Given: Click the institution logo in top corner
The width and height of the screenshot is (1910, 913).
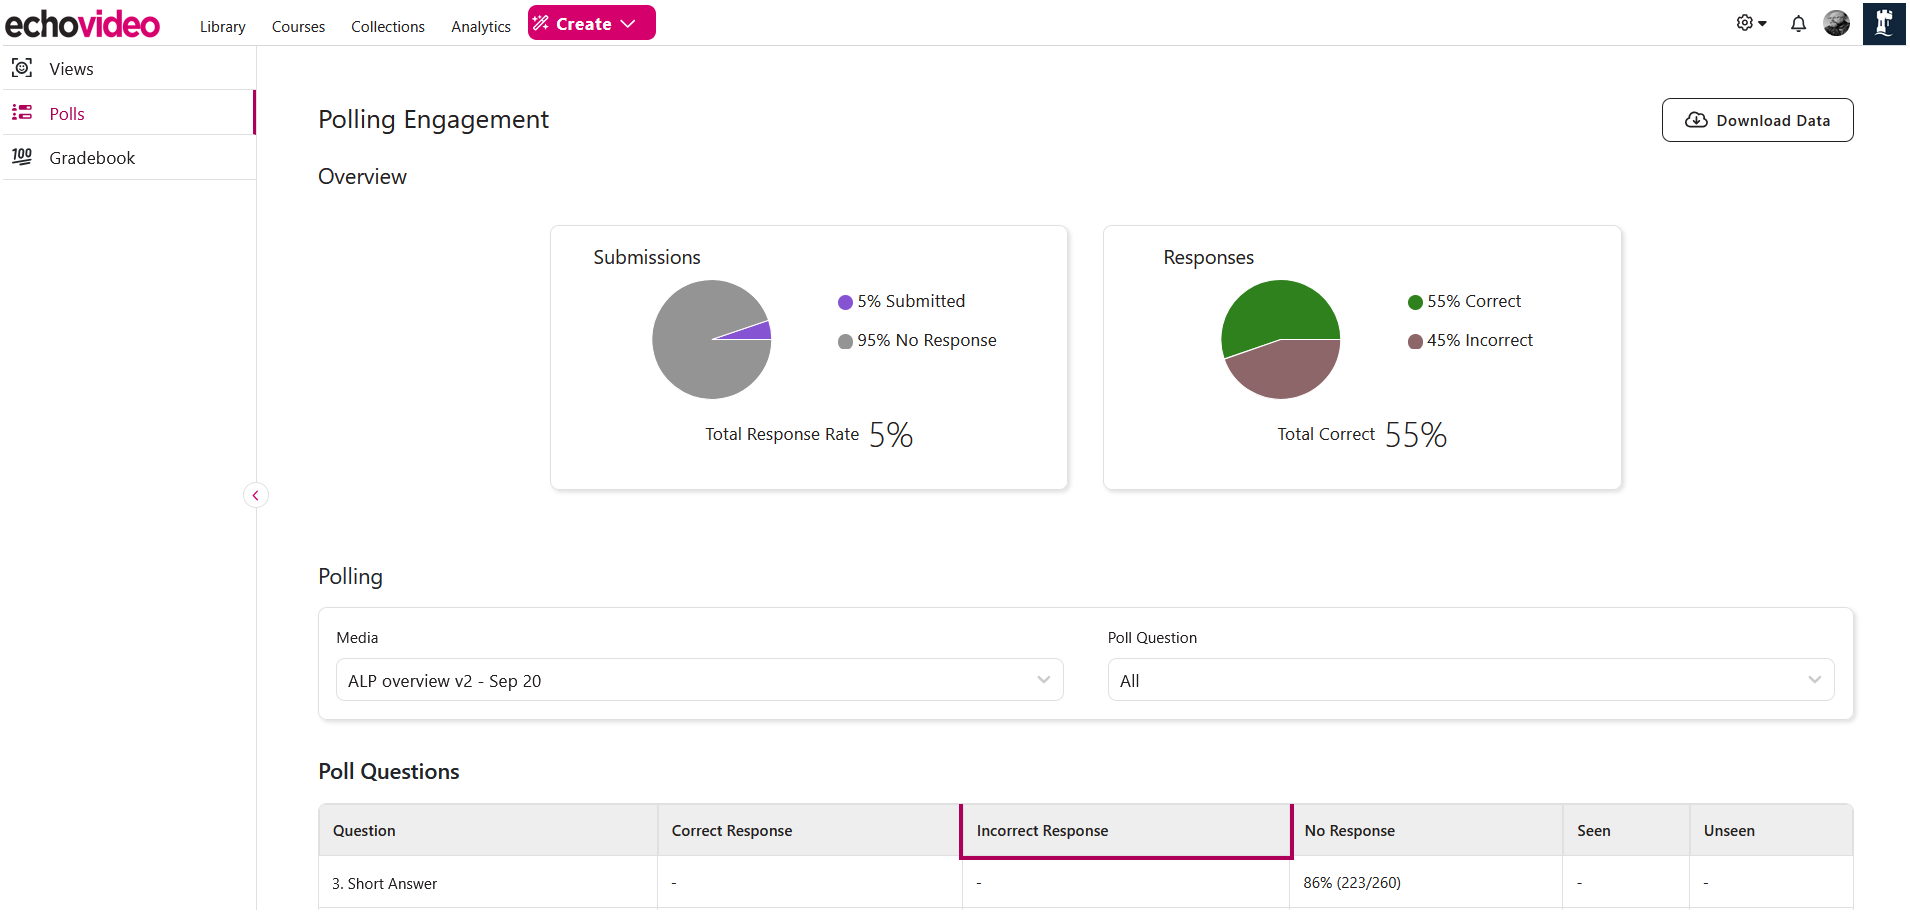Looking at the screenshot, I should [x=1883, y=23].
